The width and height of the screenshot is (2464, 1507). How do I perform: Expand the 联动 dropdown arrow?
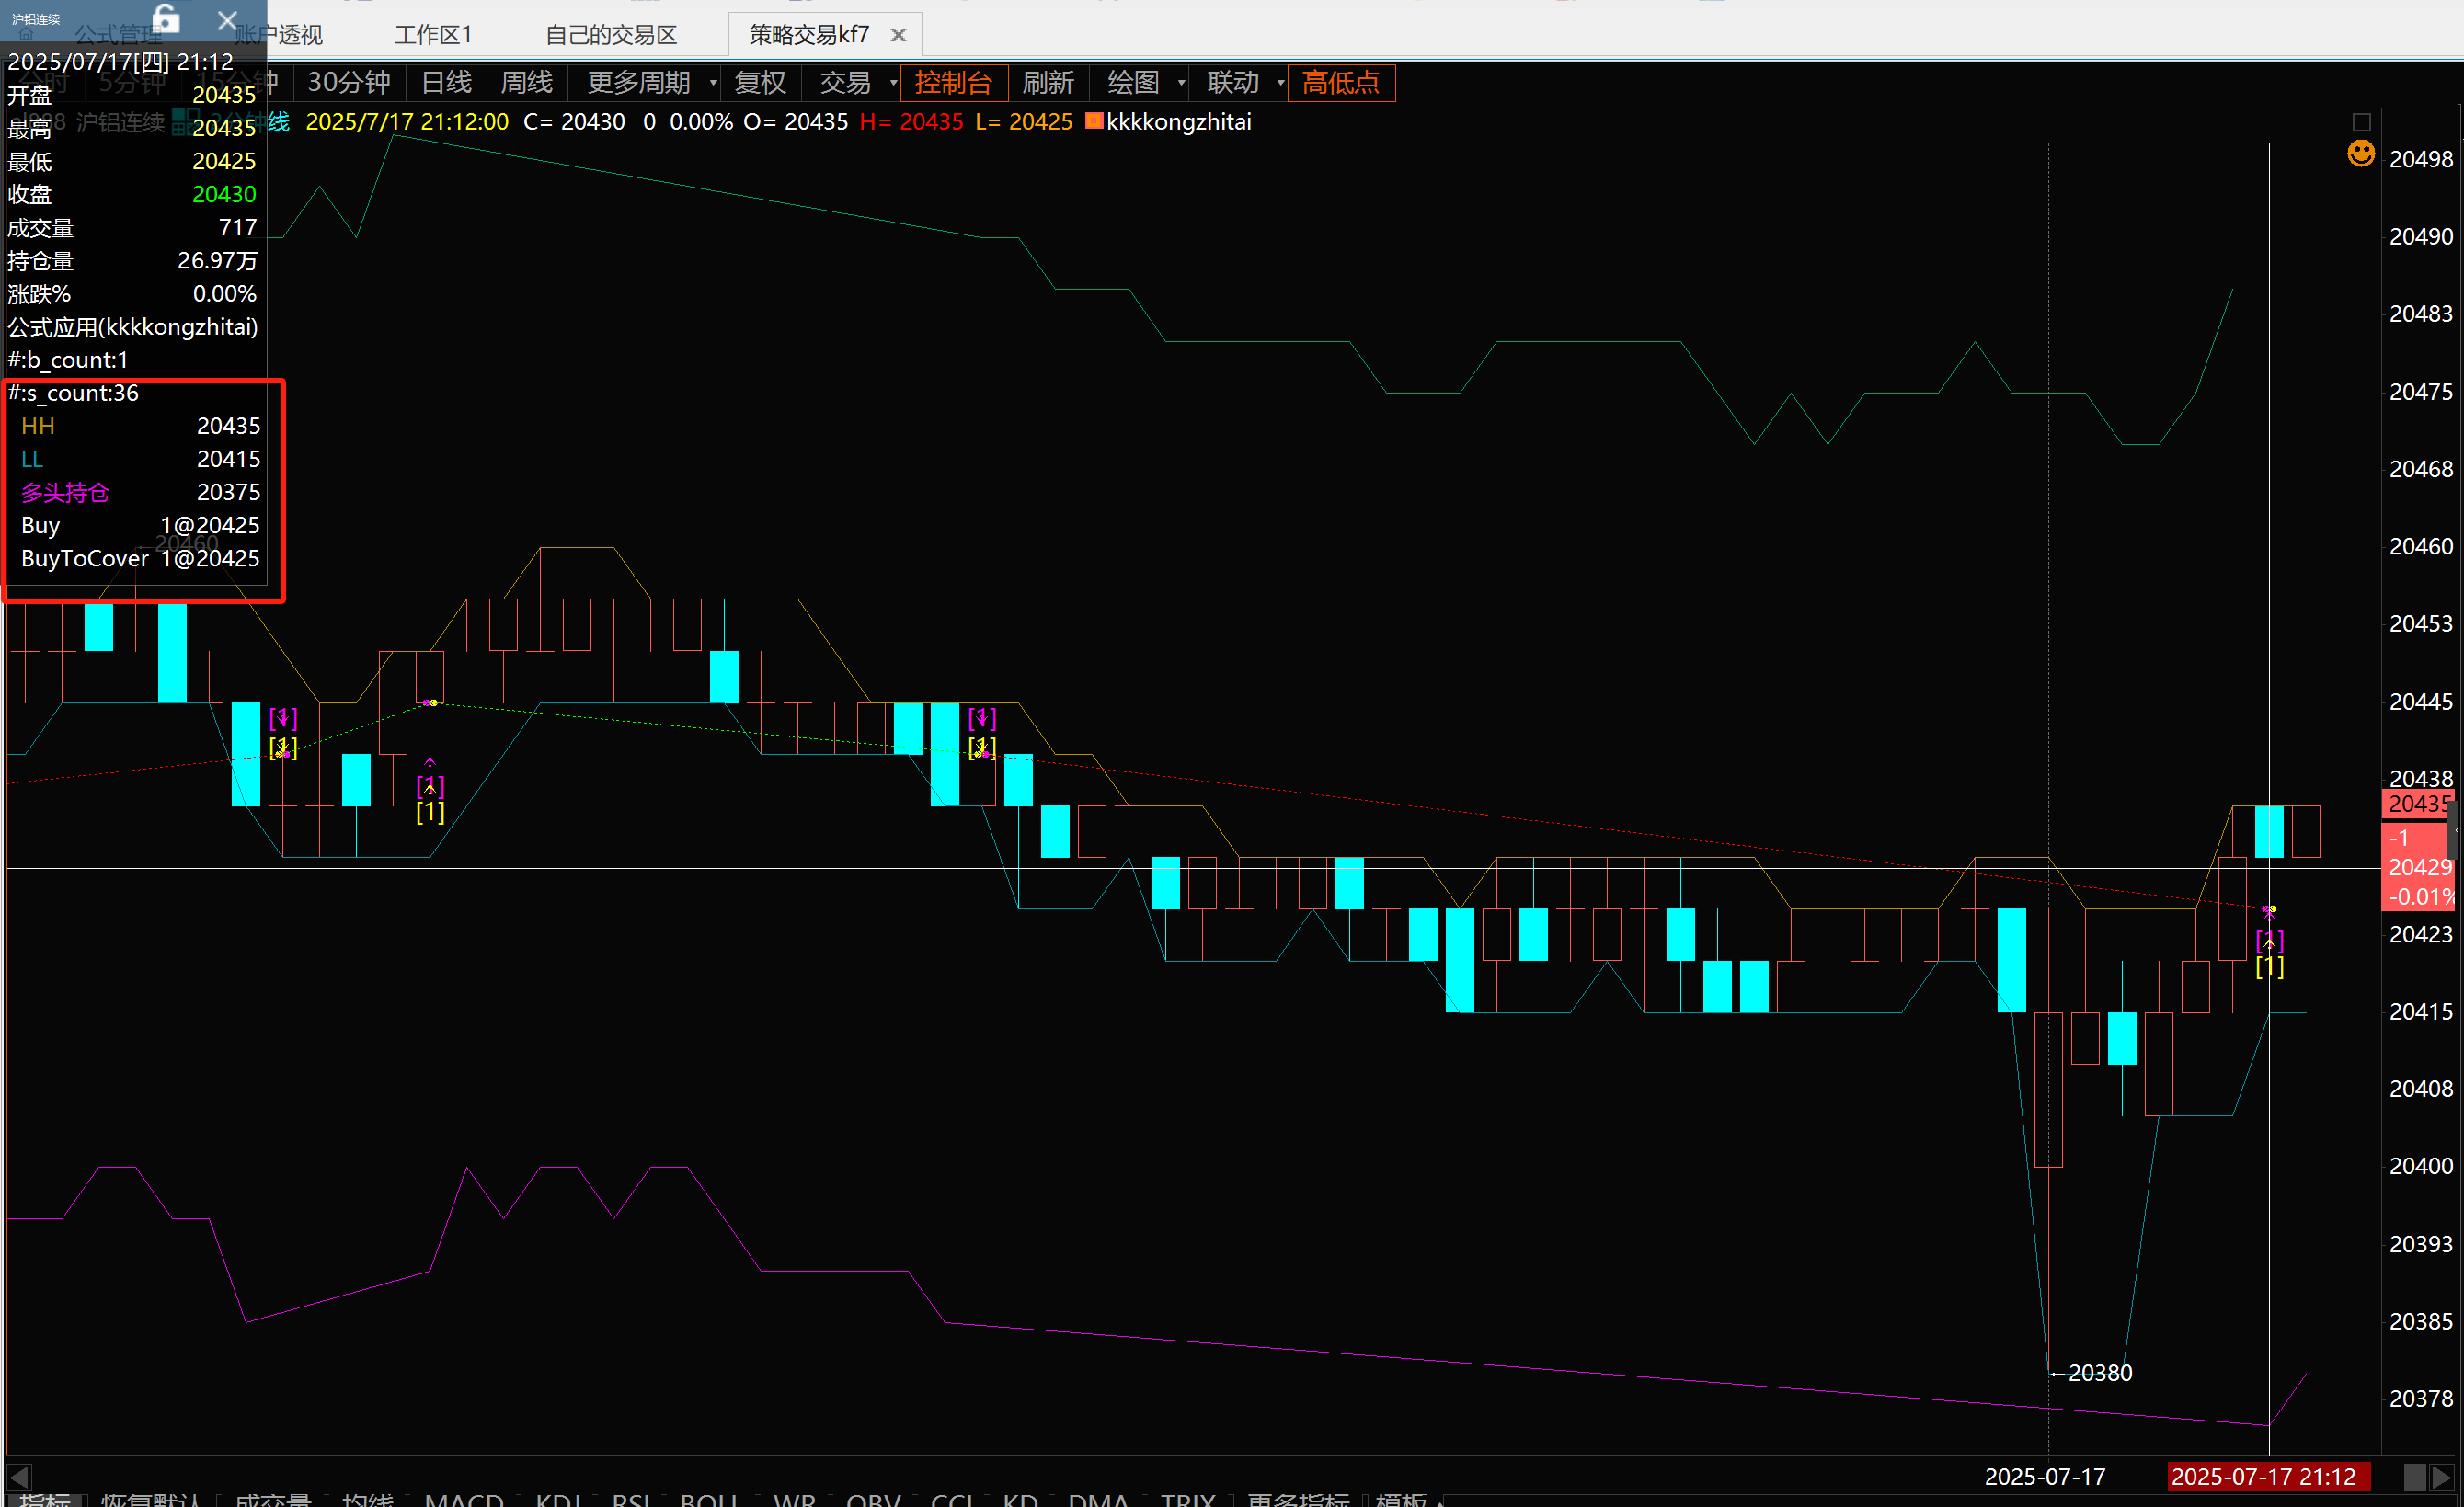click(x=1280, y=82)
